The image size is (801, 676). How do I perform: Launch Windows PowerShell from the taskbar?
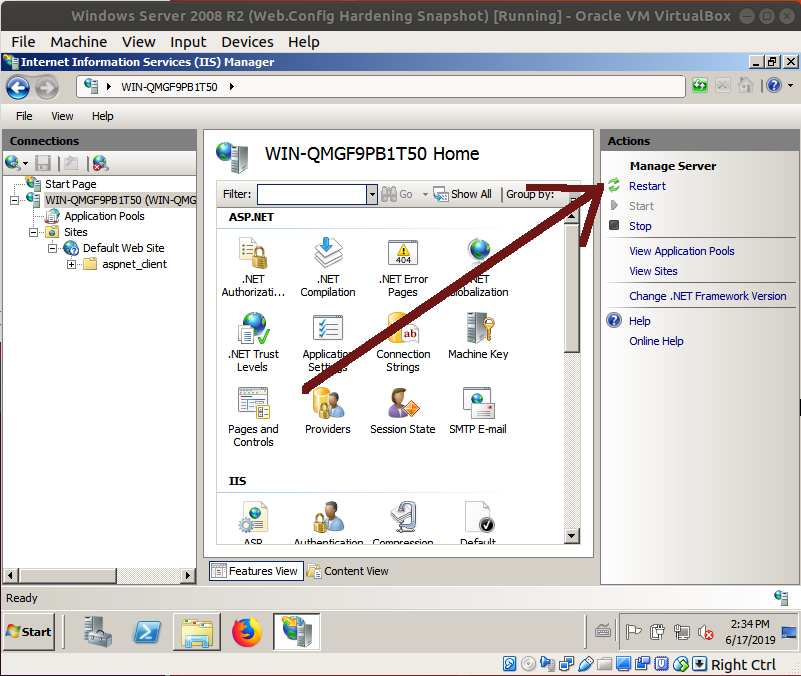click(x=147, y=632)
